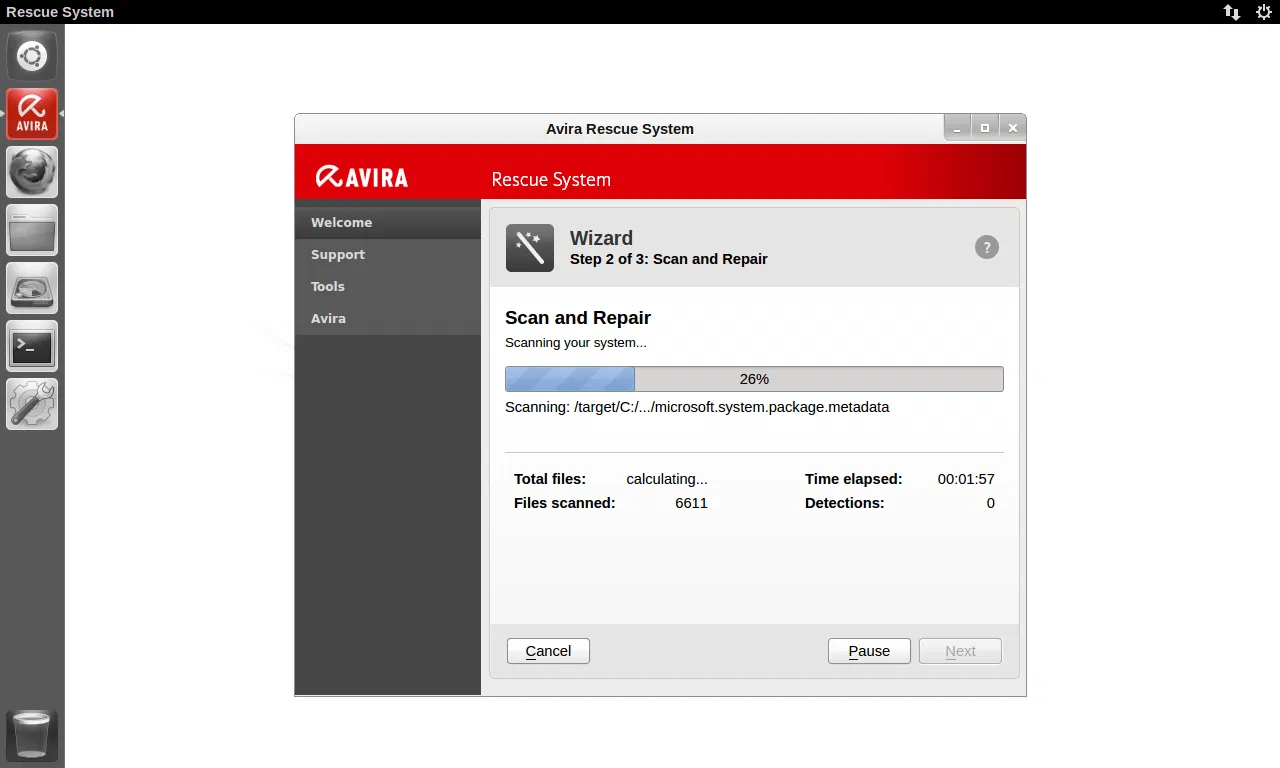Select Tools in the sidebar
Screen dimensions: 1280x768
[328, 286]
